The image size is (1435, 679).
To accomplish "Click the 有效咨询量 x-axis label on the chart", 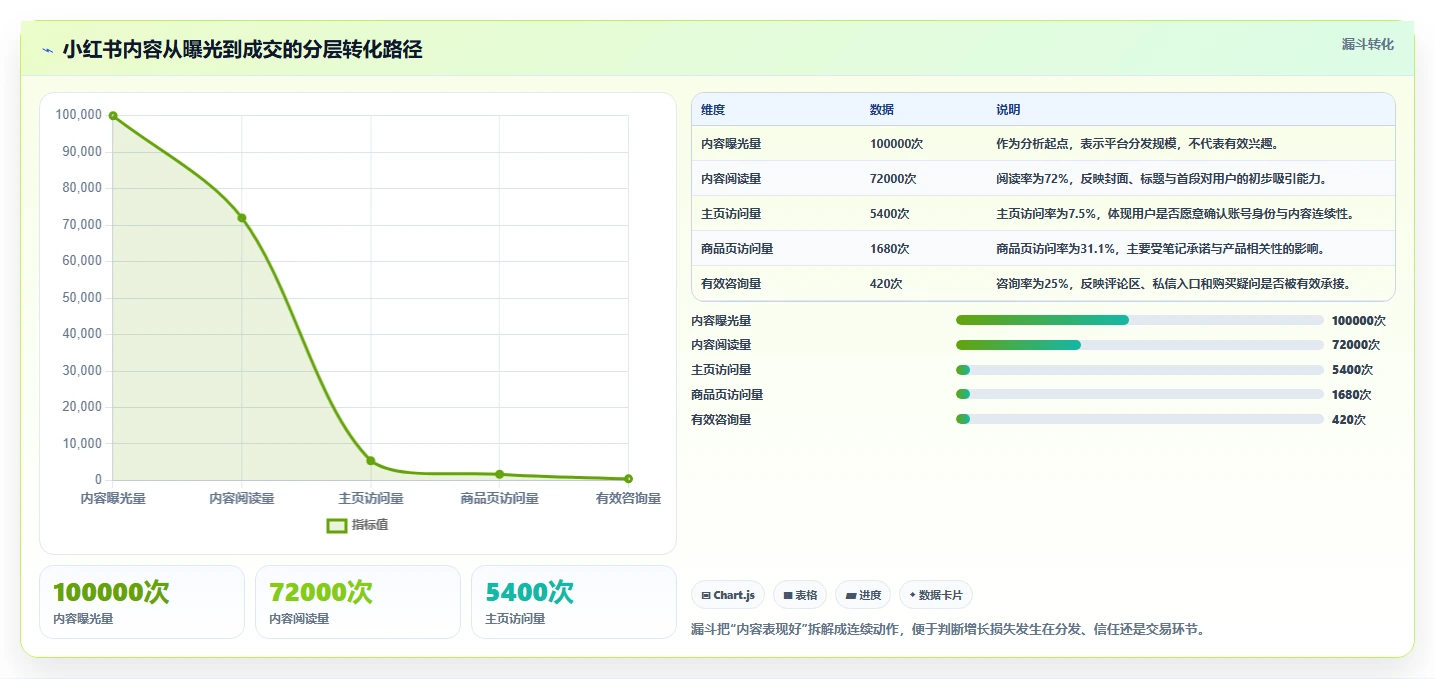I will click(628, 498).
